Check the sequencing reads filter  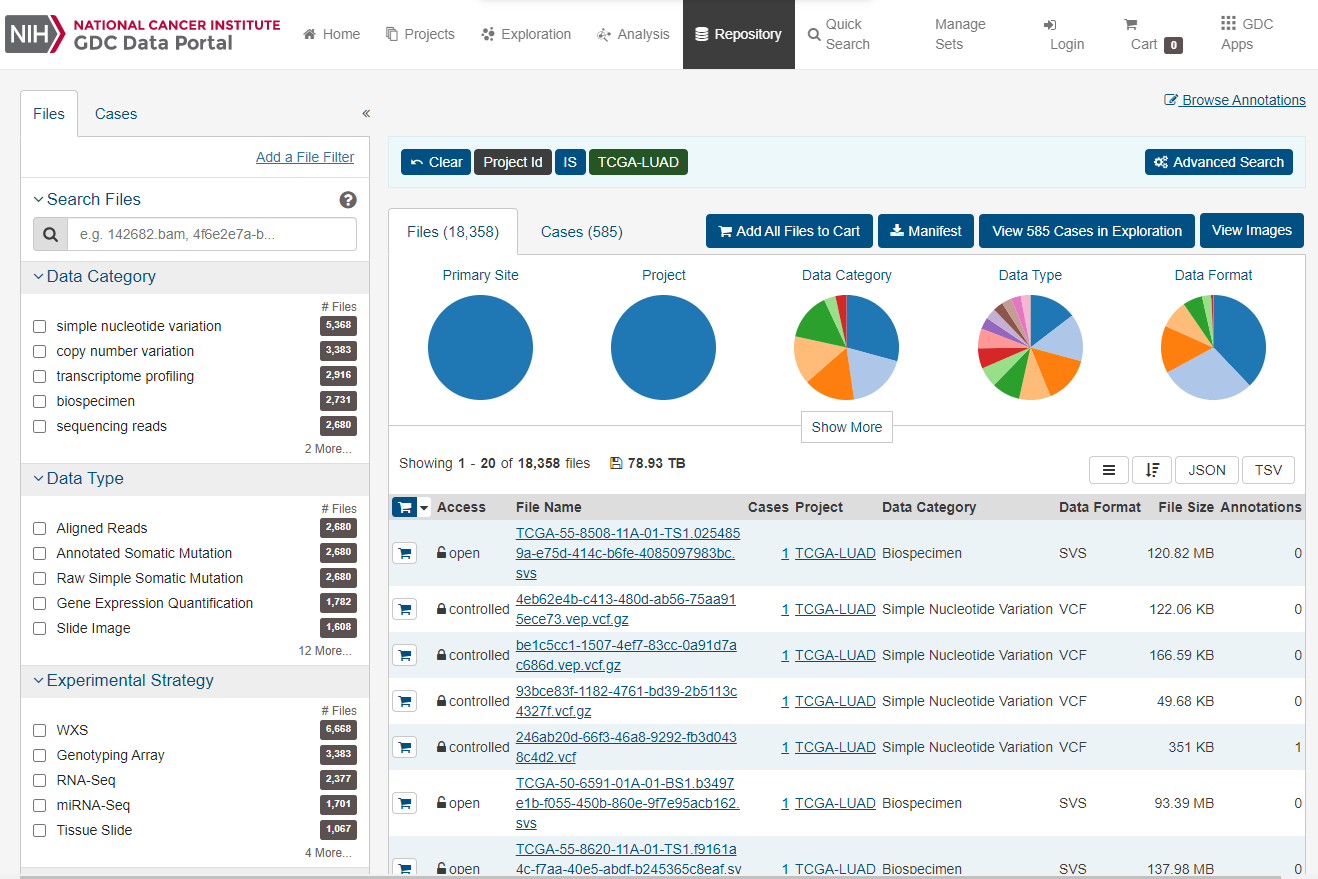pyautogui.click(x=39, y=426)
